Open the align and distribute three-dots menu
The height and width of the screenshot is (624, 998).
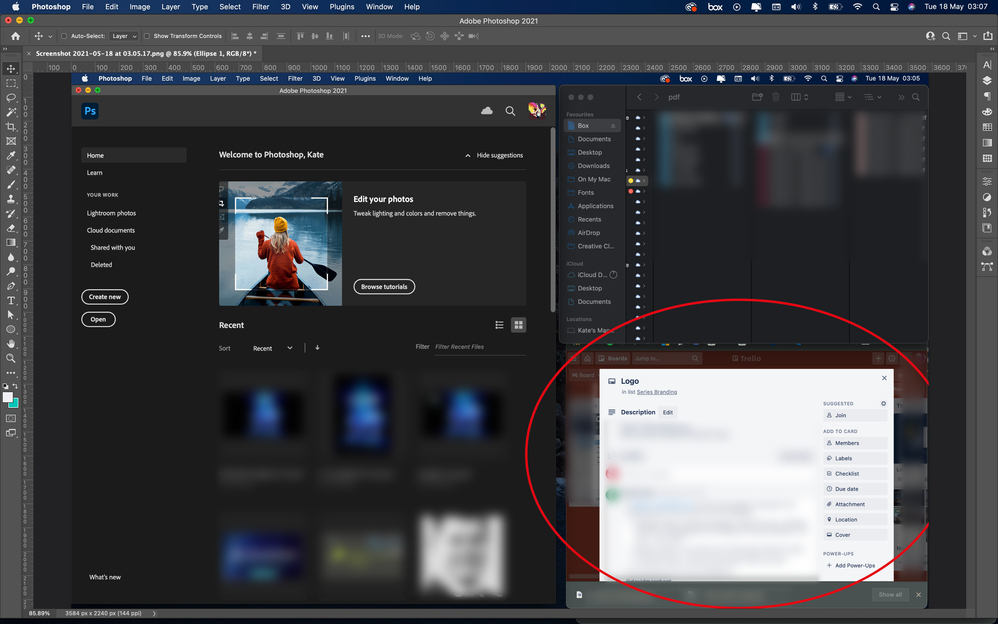365,36
